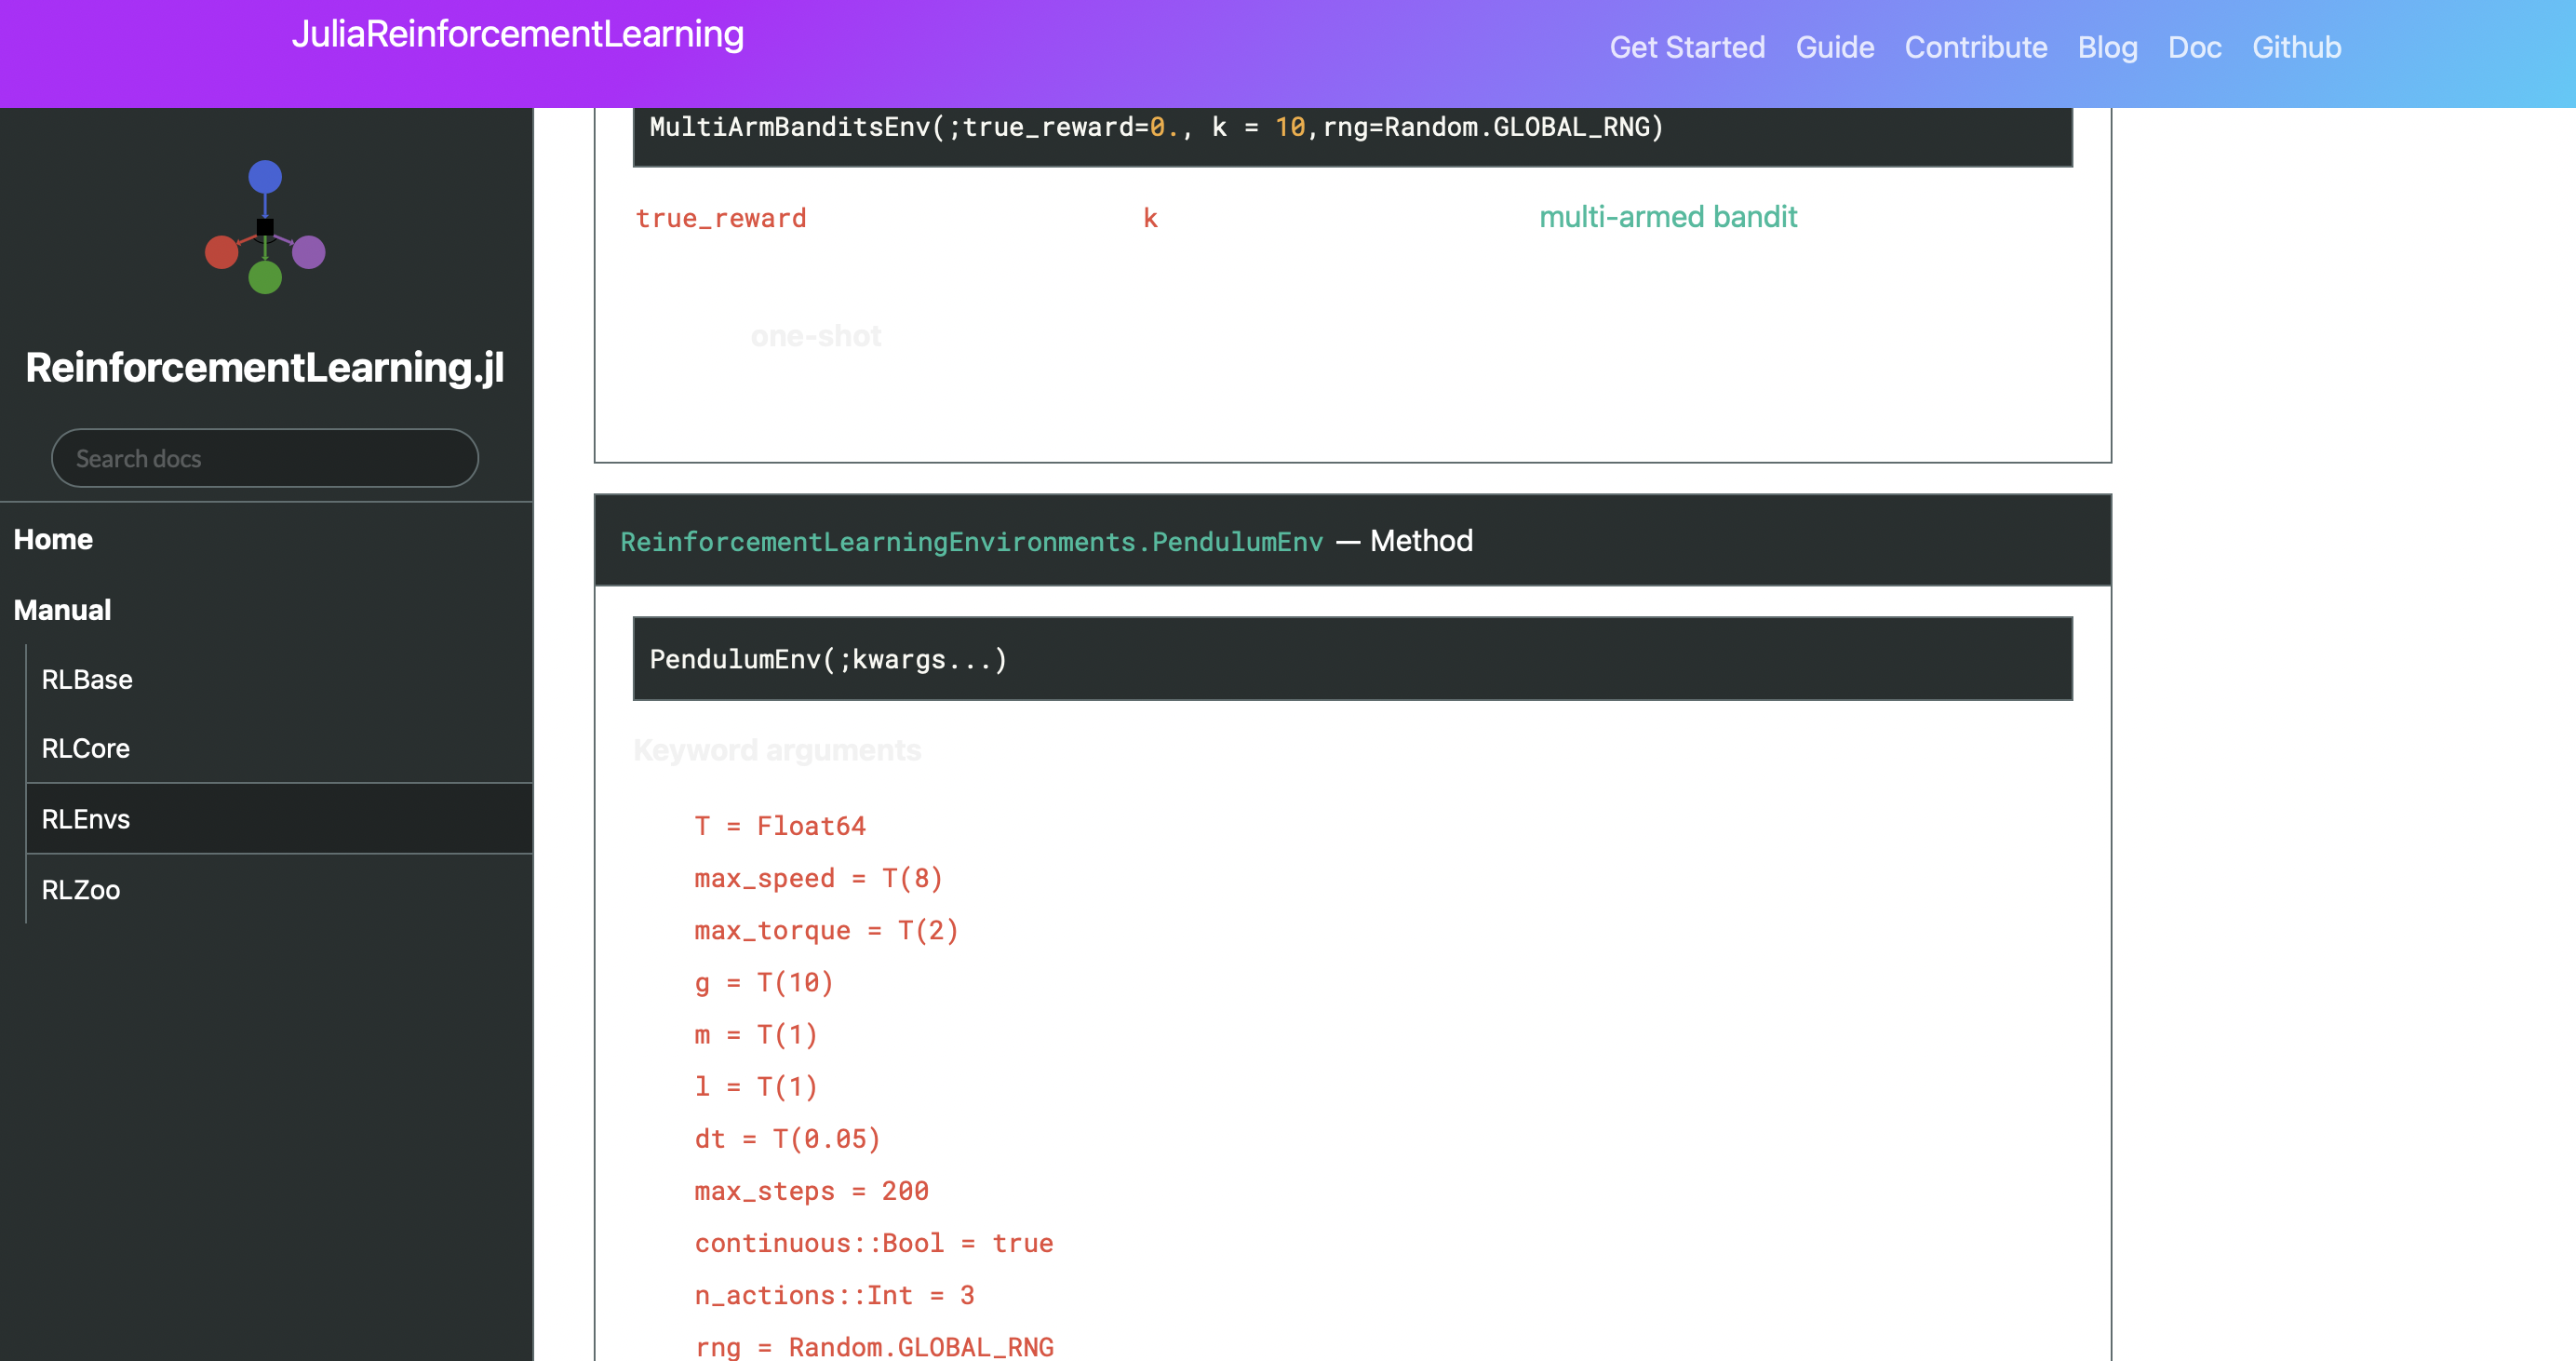2576x1361 pixels.
Task: Open the Guide page
Action: click(1836, 47)
